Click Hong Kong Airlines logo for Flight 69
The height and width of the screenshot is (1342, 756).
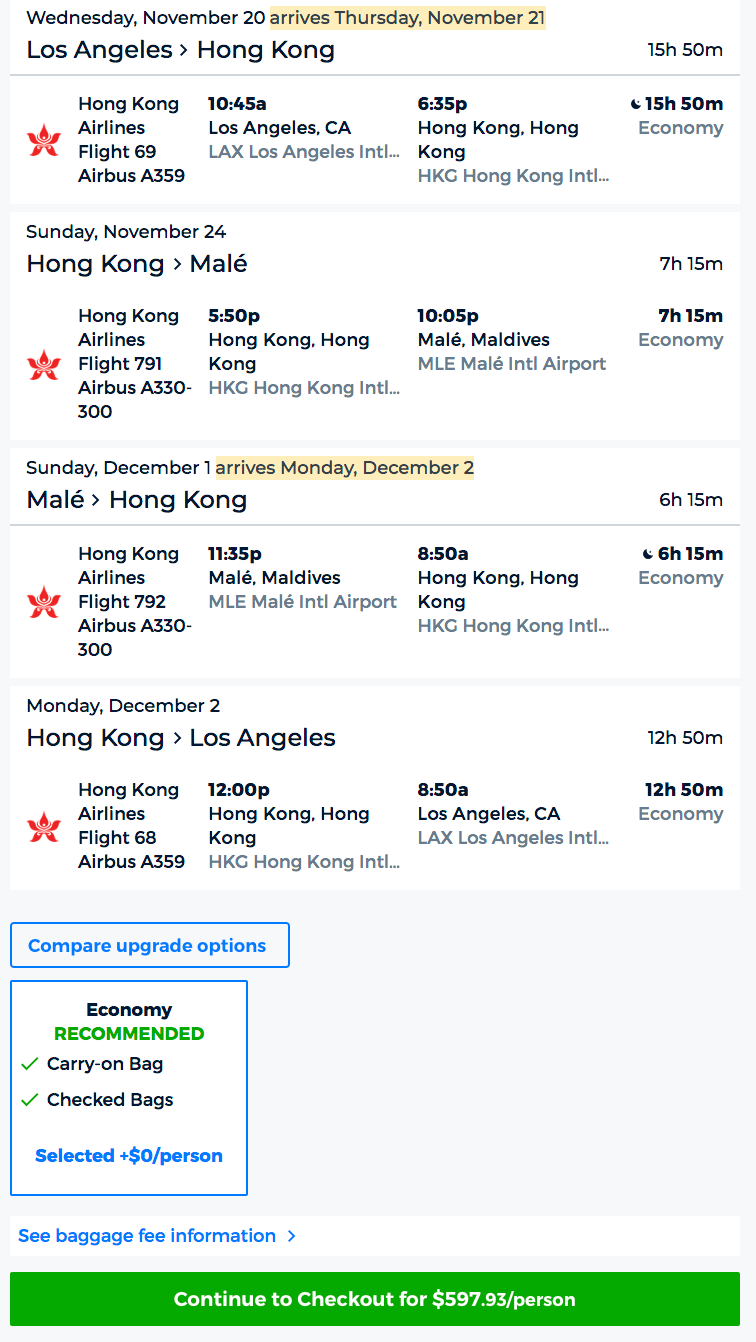click(44, 140)
